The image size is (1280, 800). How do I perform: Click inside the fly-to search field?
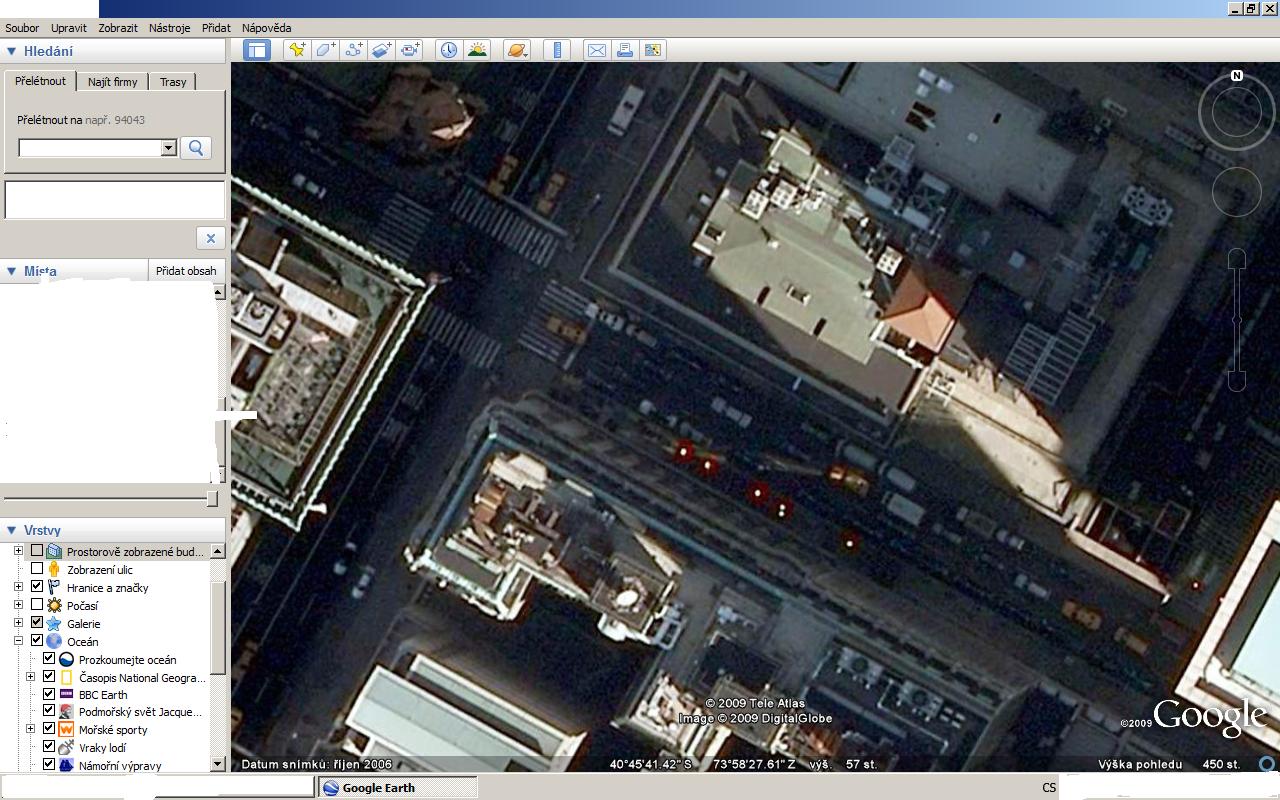90,148
